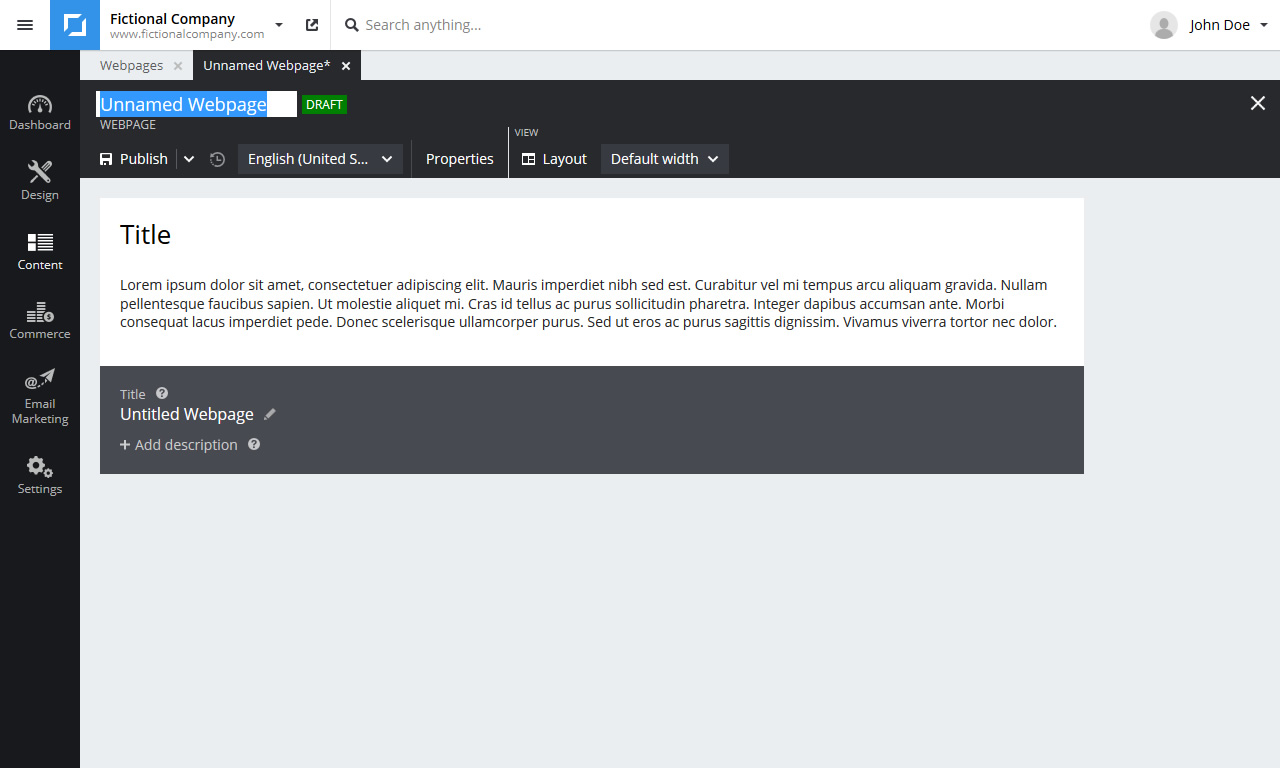Click help icon next to Title label
This screenshot has height=768, width=1280.
[x=162, y=394]
